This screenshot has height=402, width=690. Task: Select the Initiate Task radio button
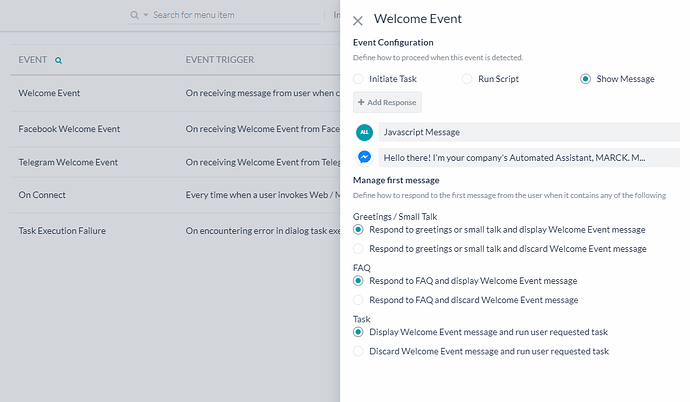coord(359,79)
